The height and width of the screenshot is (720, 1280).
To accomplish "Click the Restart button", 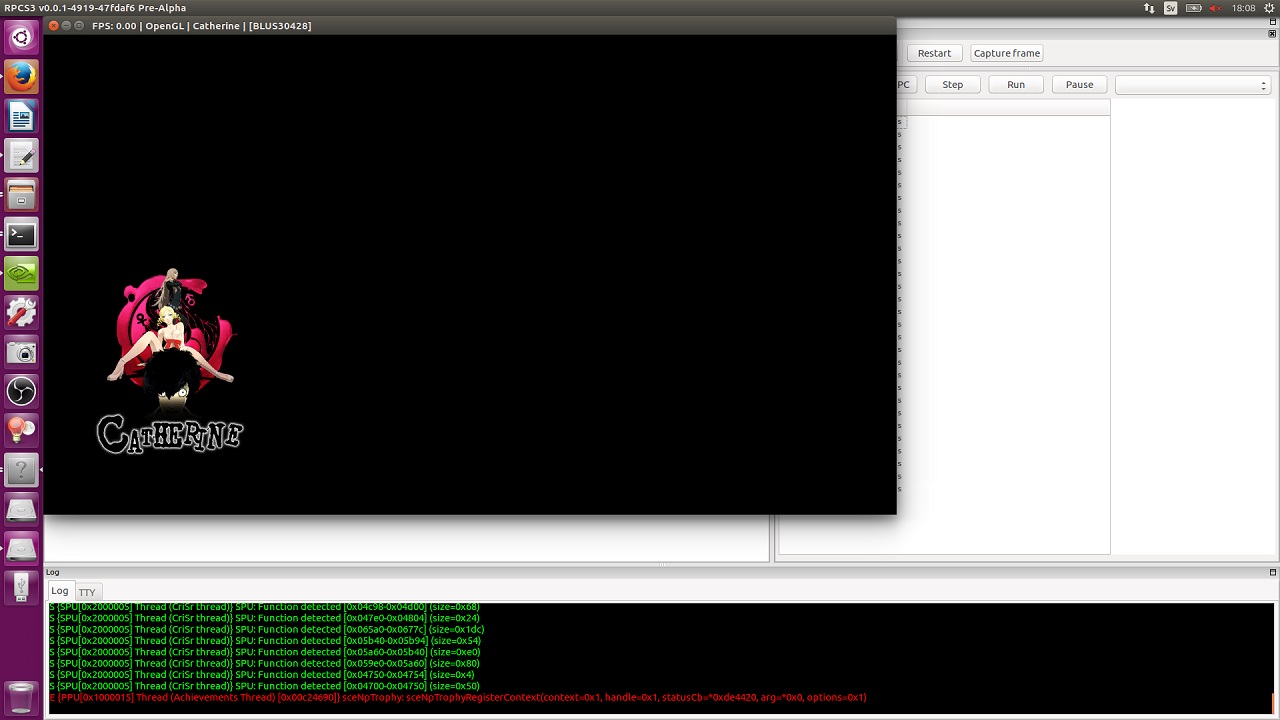I will click(x=934, y=53).
